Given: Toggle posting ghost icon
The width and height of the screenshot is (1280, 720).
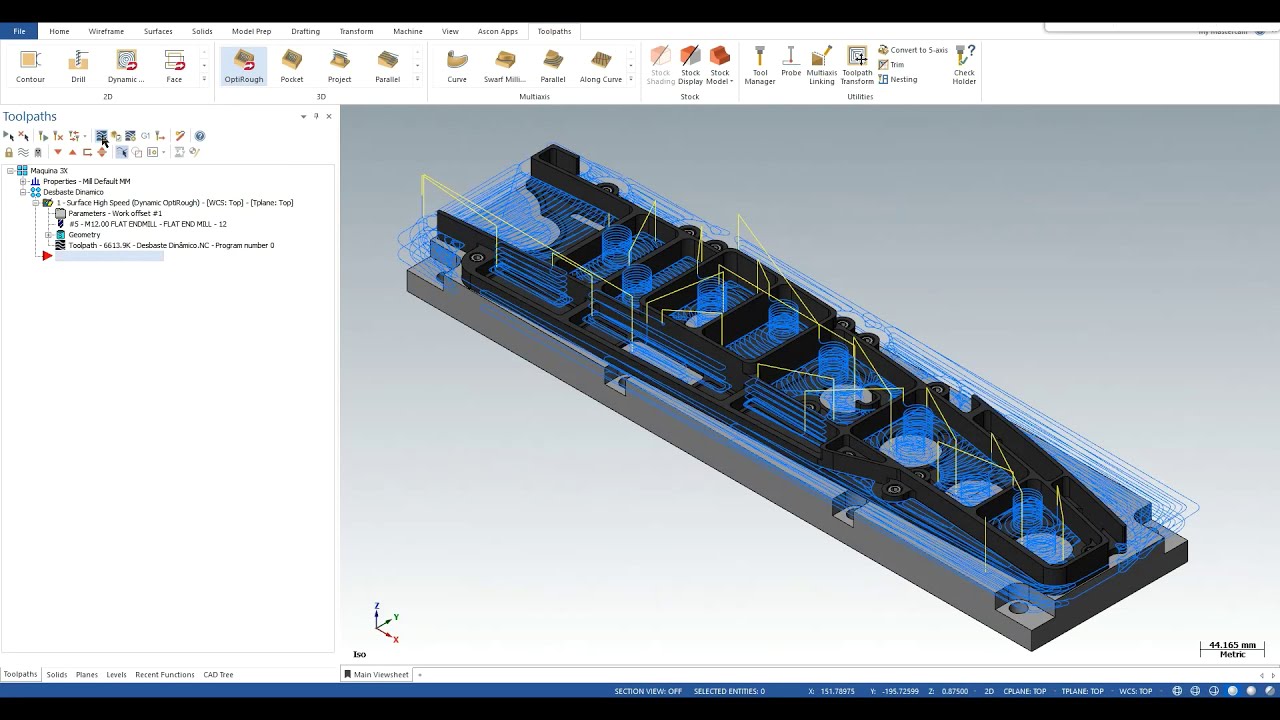Looking at the screenshot, I should (38, 152).
